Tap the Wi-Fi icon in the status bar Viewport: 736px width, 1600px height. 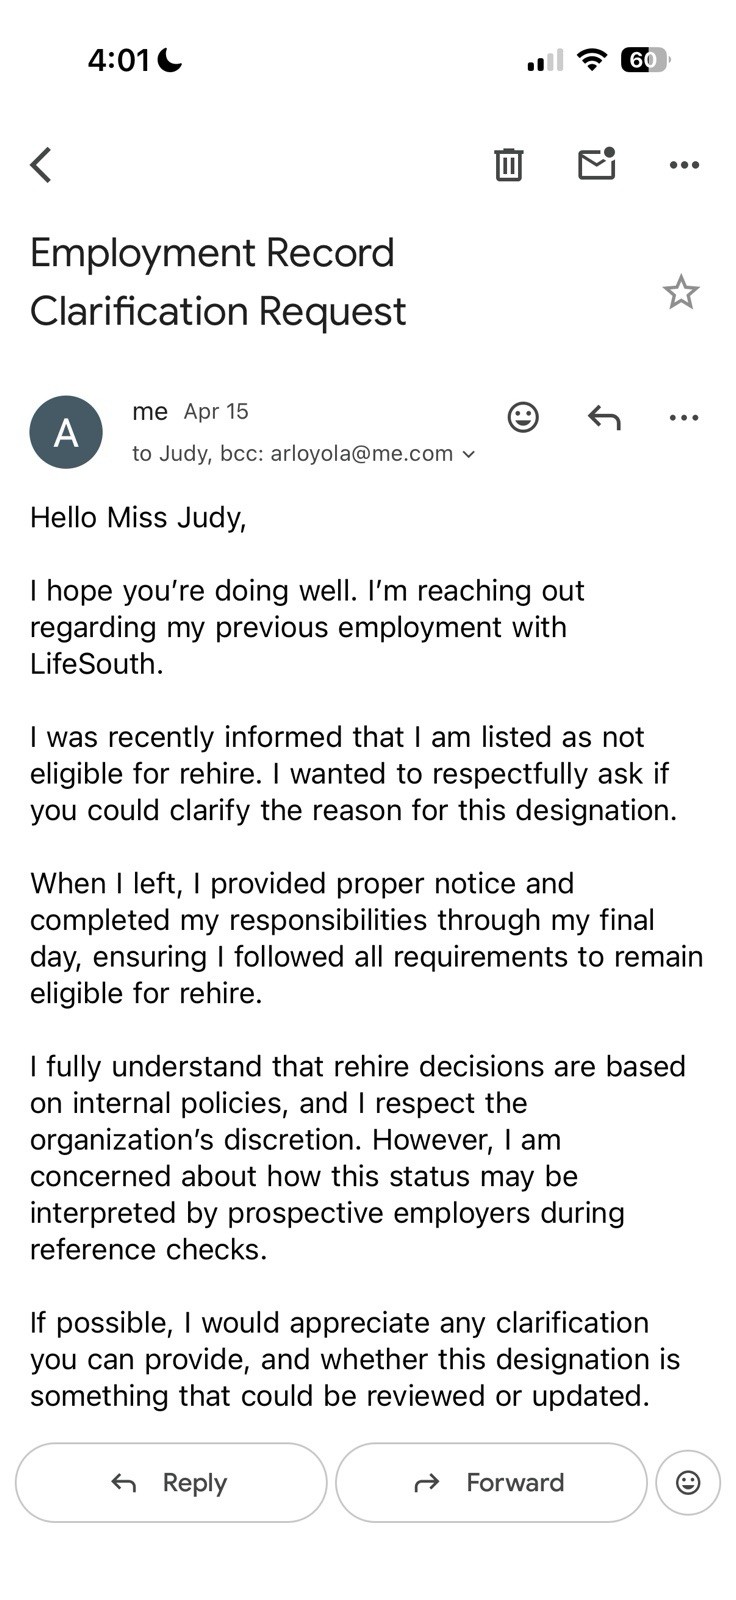point(593,60)
